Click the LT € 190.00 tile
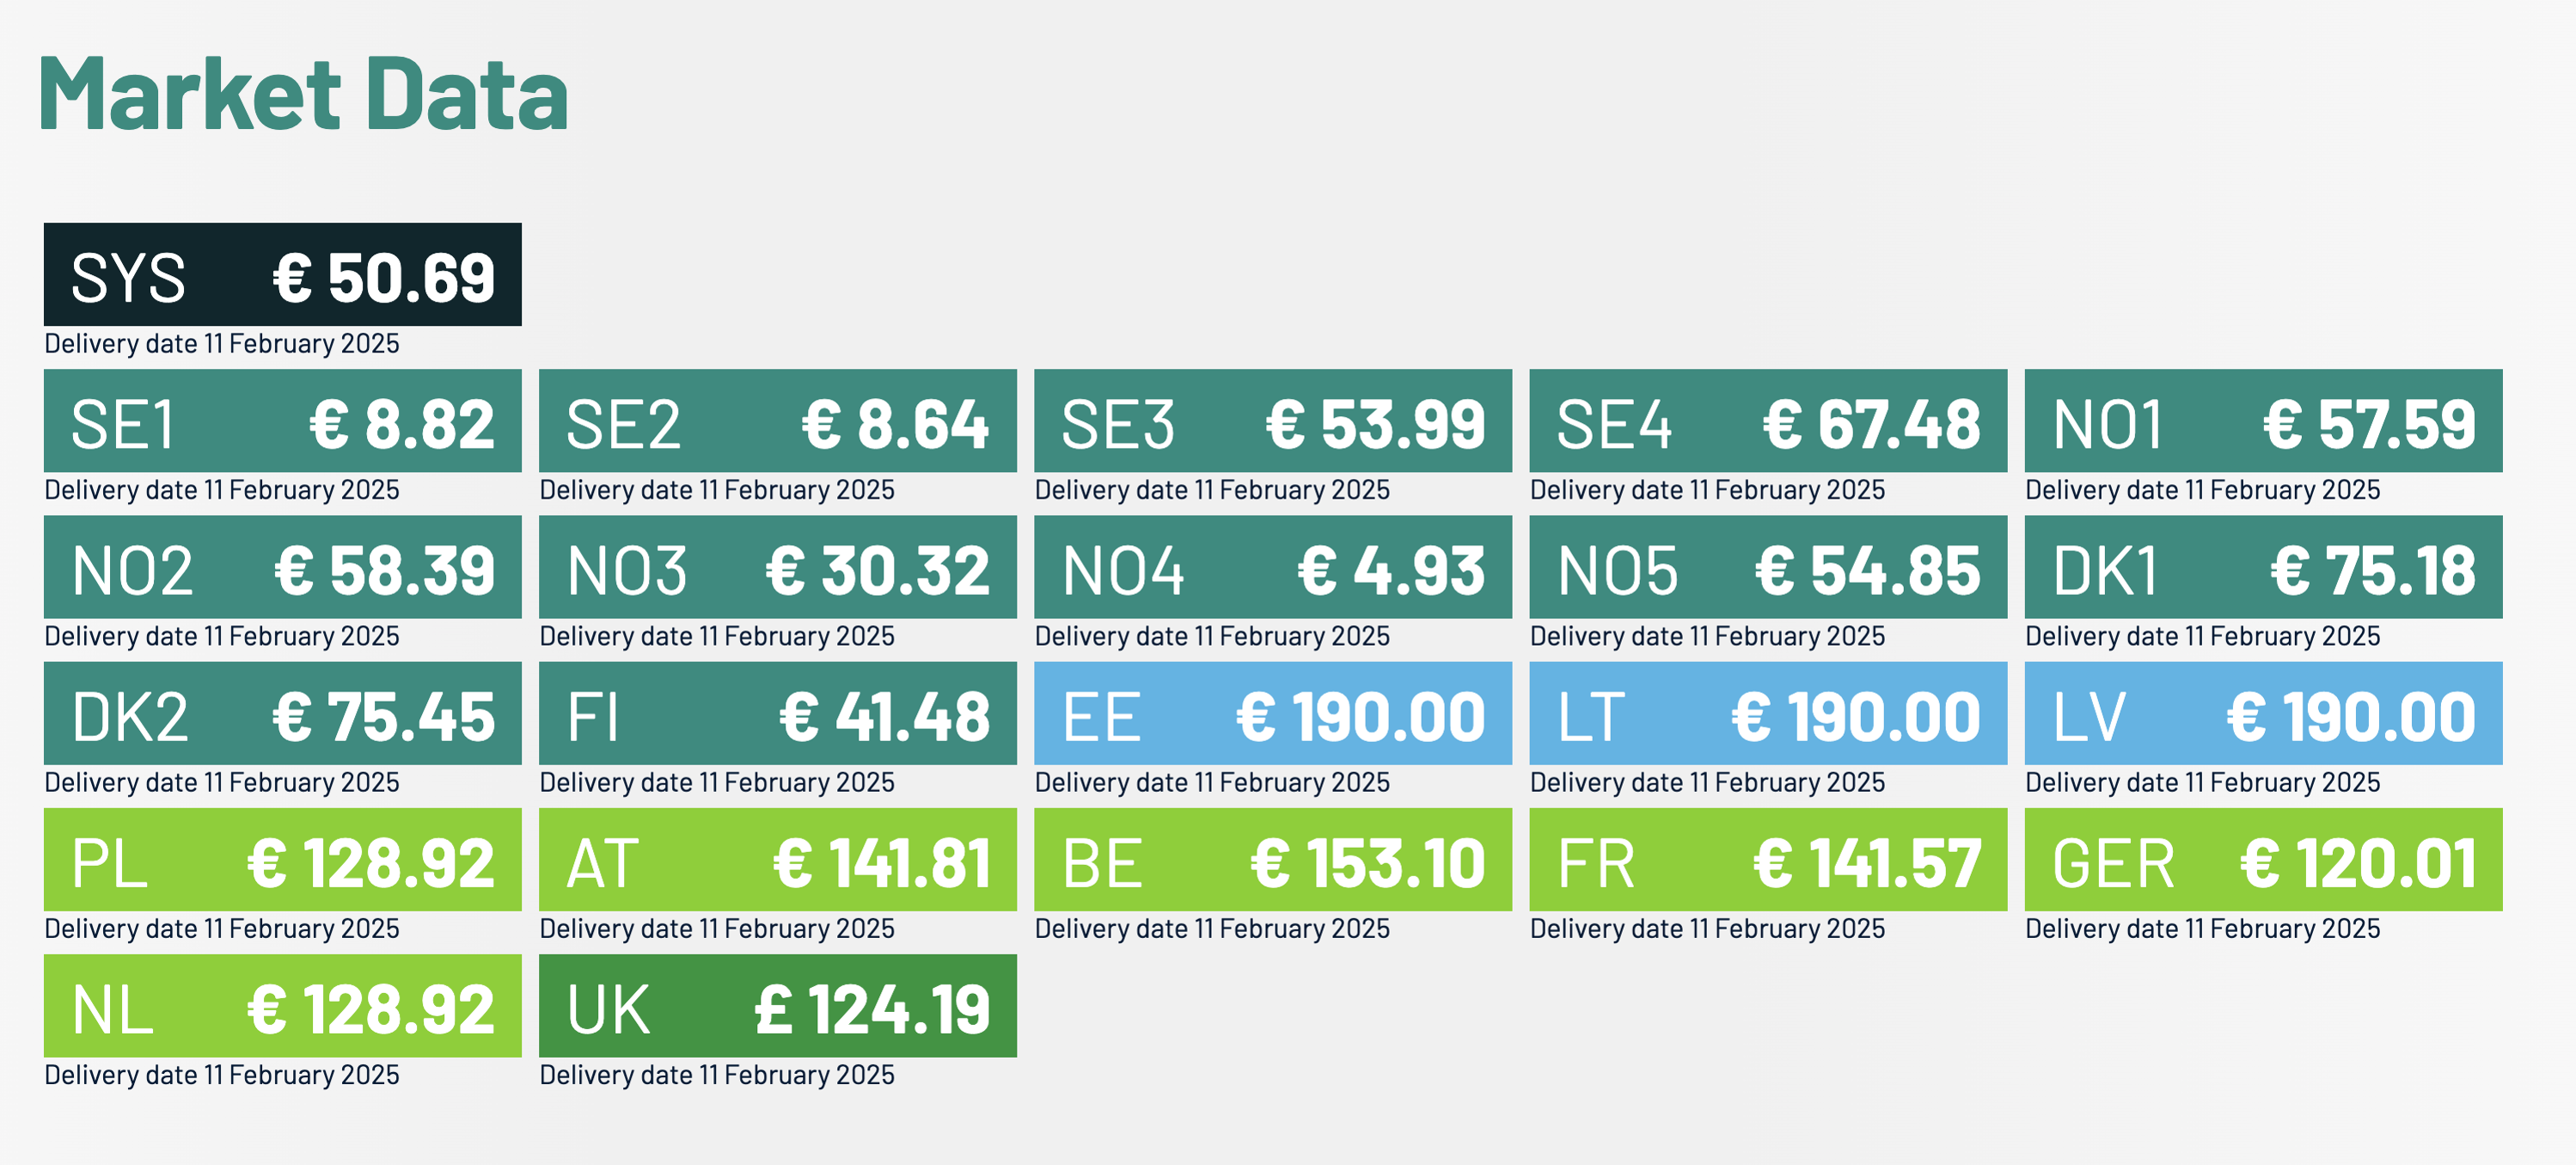This screenshot has width=2576, height=1165. pos(1767,712)
